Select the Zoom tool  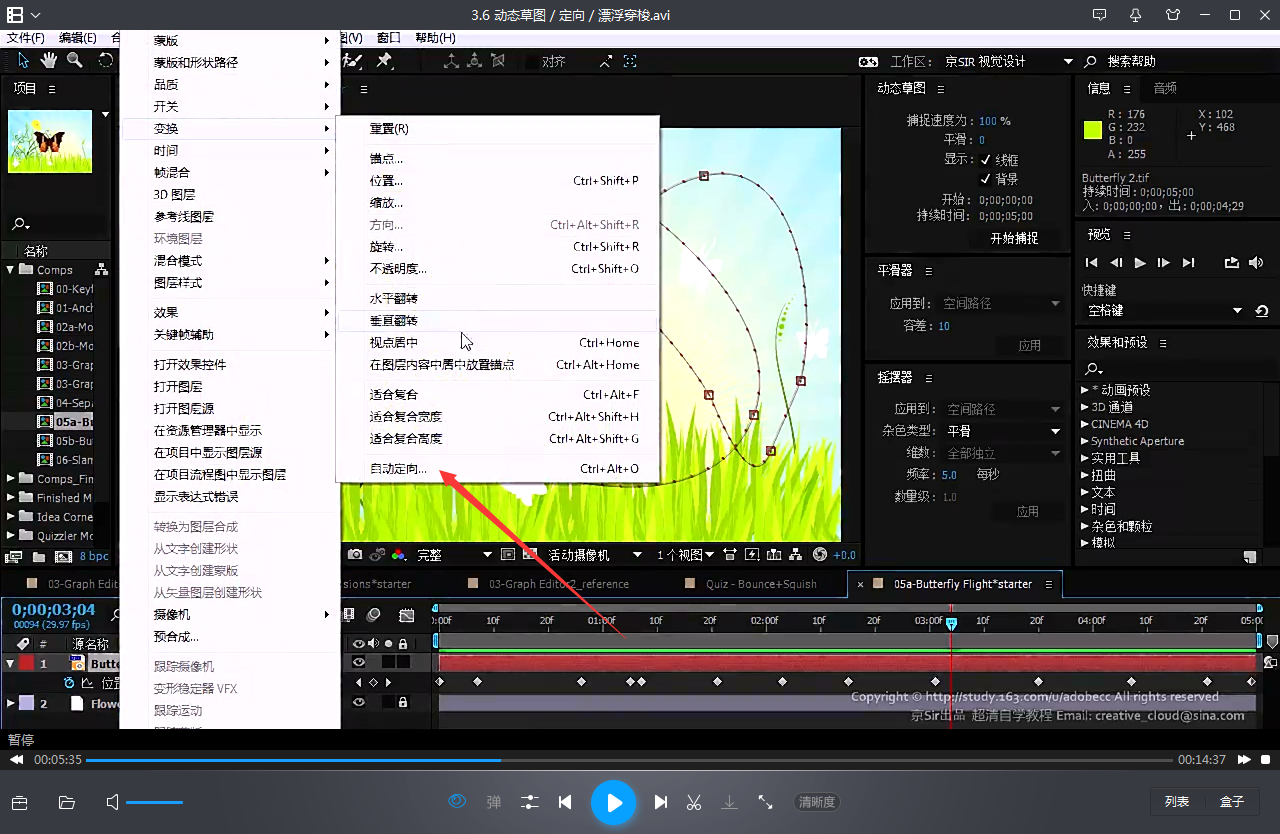click(x=74, y=60)
